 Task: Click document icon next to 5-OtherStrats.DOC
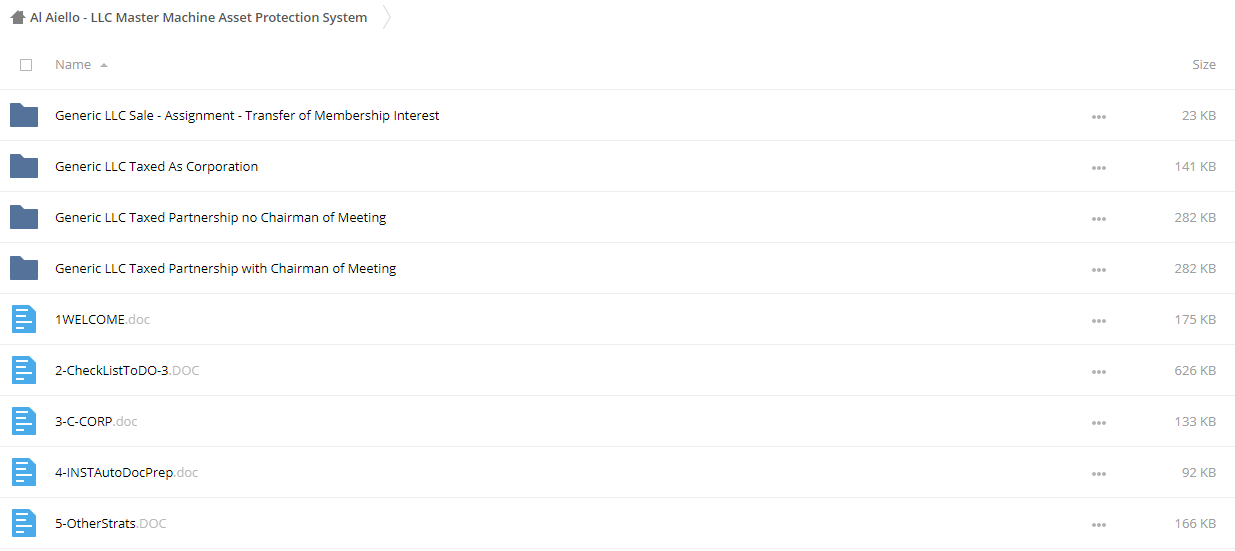[24, 523]
